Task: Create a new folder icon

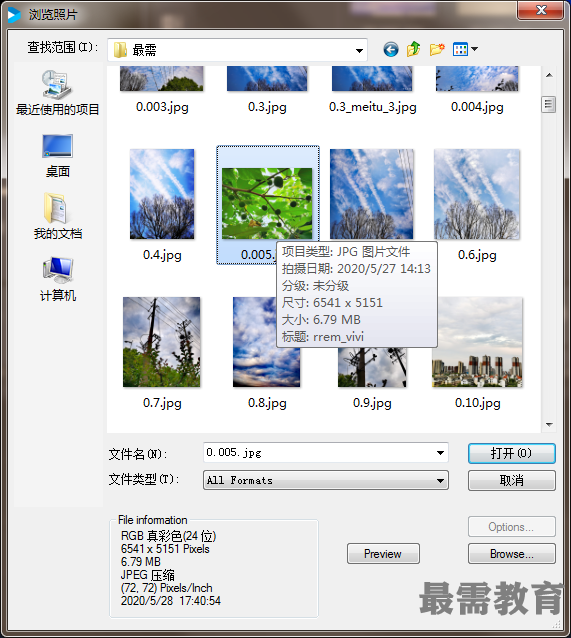Action: (x=437, y=49)
